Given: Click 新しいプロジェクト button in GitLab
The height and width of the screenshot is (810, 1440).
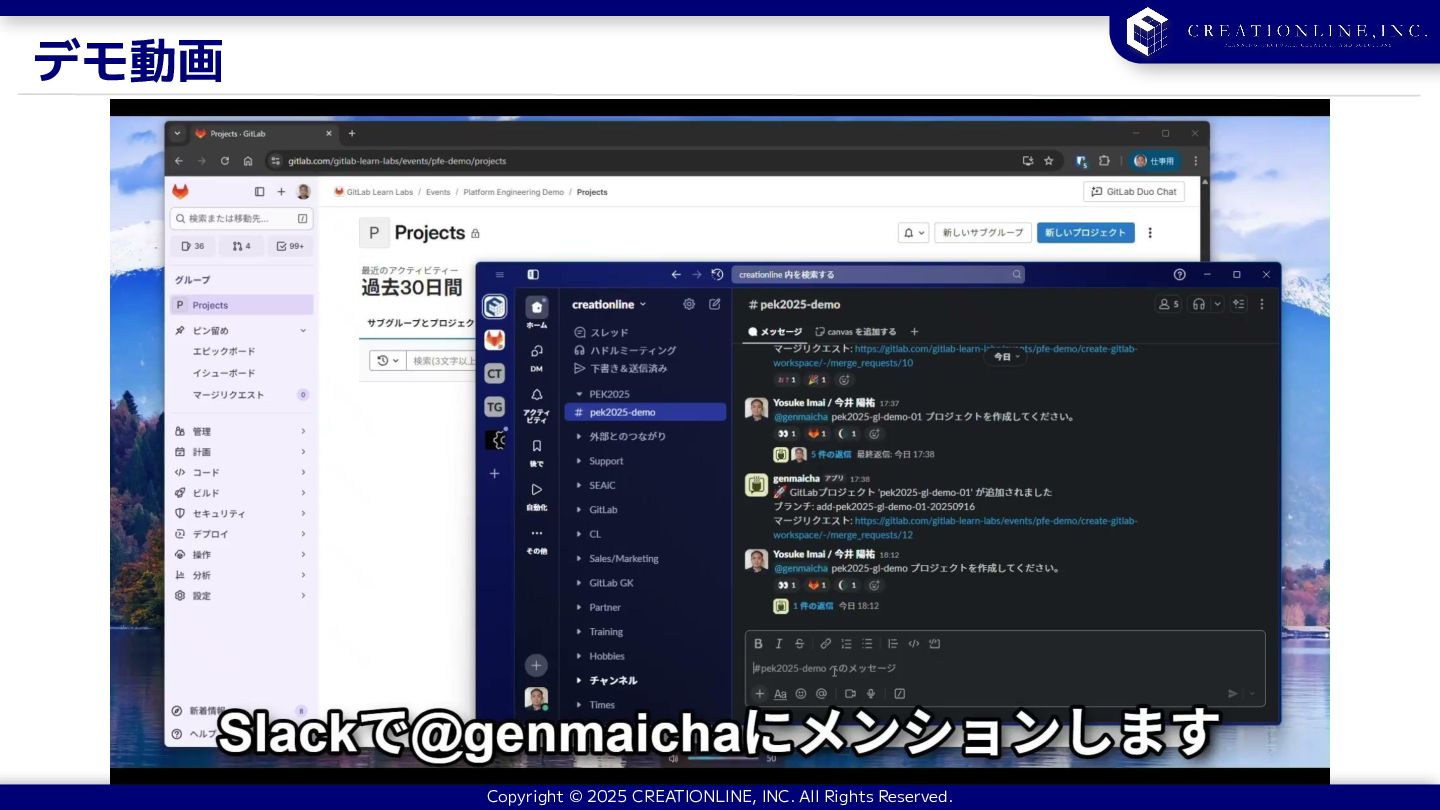Looking at the screenshot, I should click(1085, 232).
